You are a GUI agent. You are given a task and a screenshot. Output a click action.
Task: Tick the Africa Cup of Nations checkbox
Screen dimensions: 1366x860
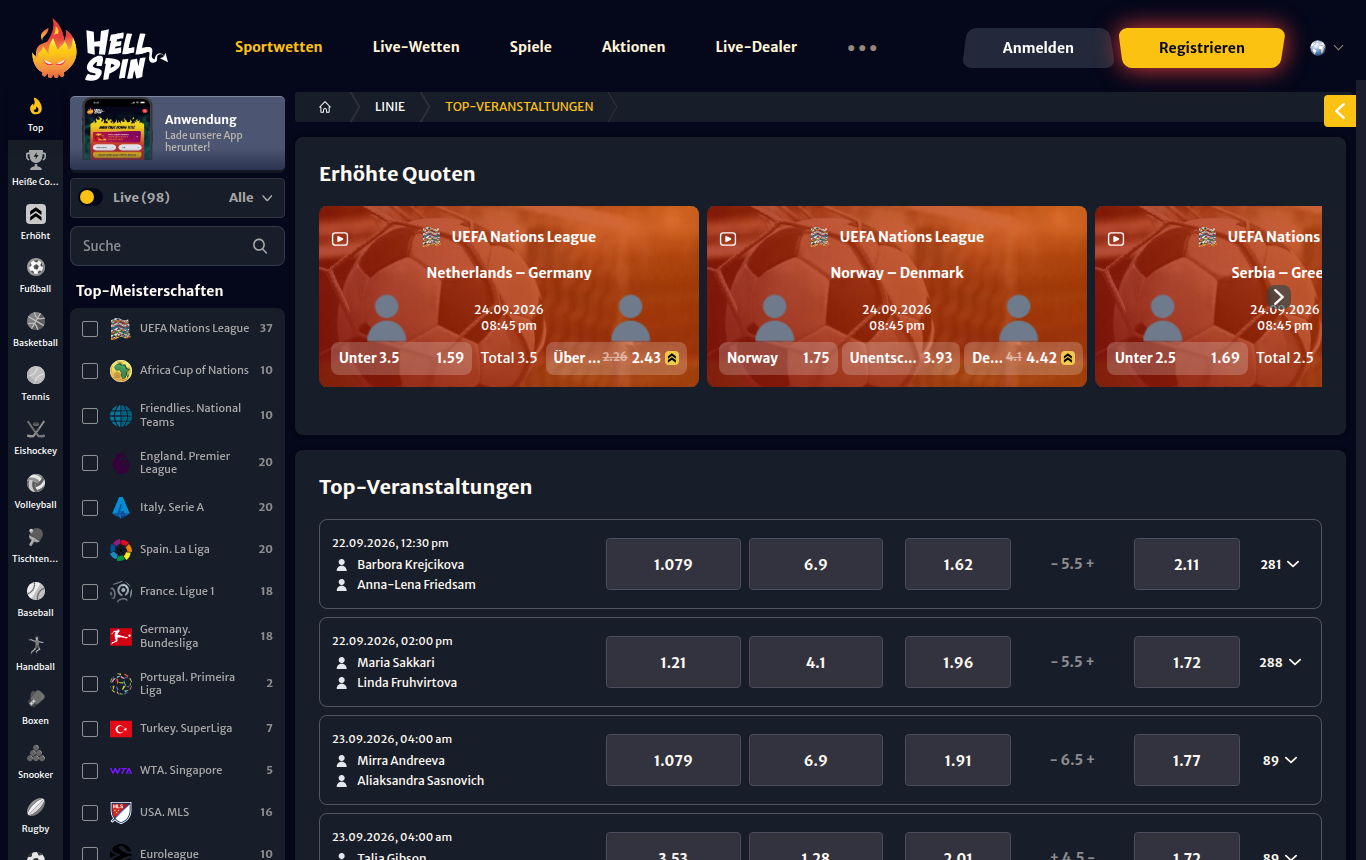(90, 370)
